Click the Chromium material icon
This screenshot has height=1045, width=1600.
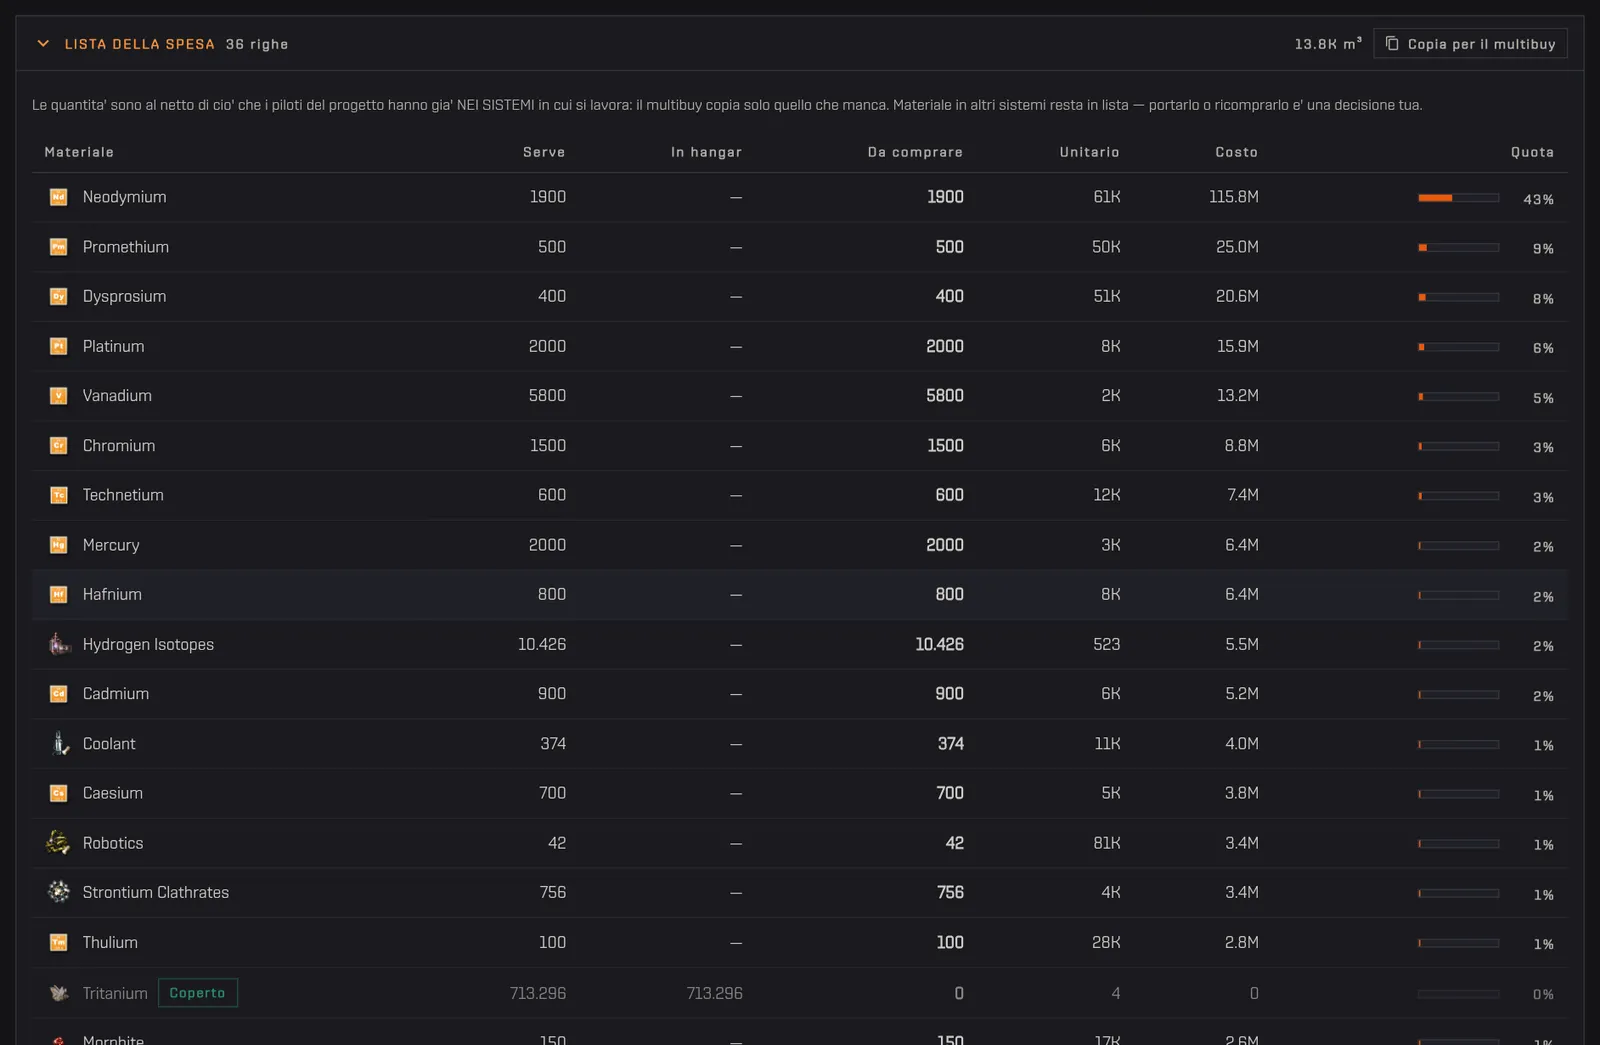coord(59,445)
